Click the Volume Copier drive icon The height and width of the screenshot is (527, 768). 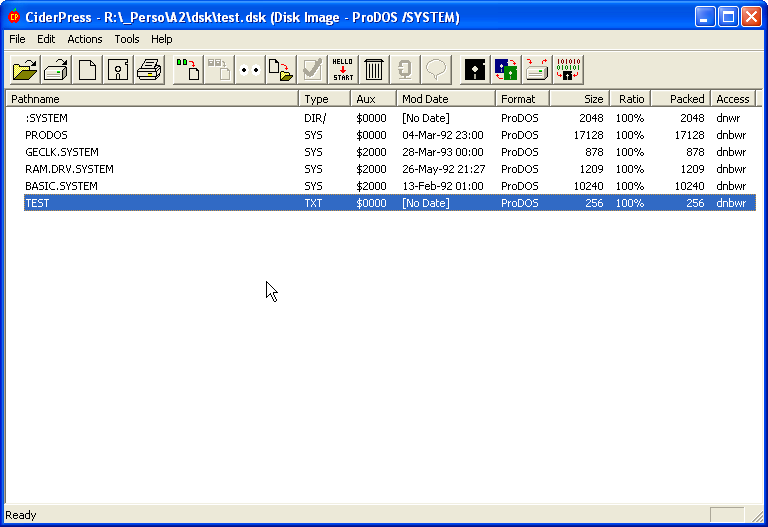(537, 70)
